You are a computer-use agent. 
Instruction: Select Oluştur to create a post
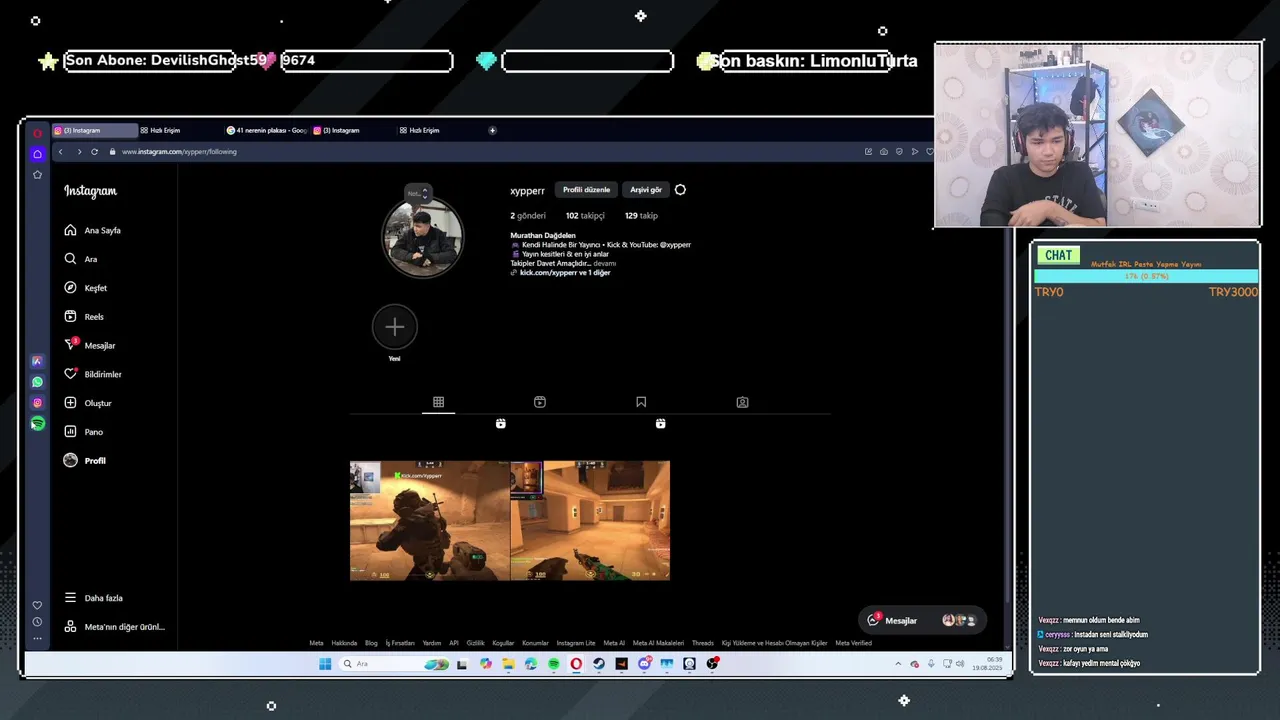click(87, 403)
